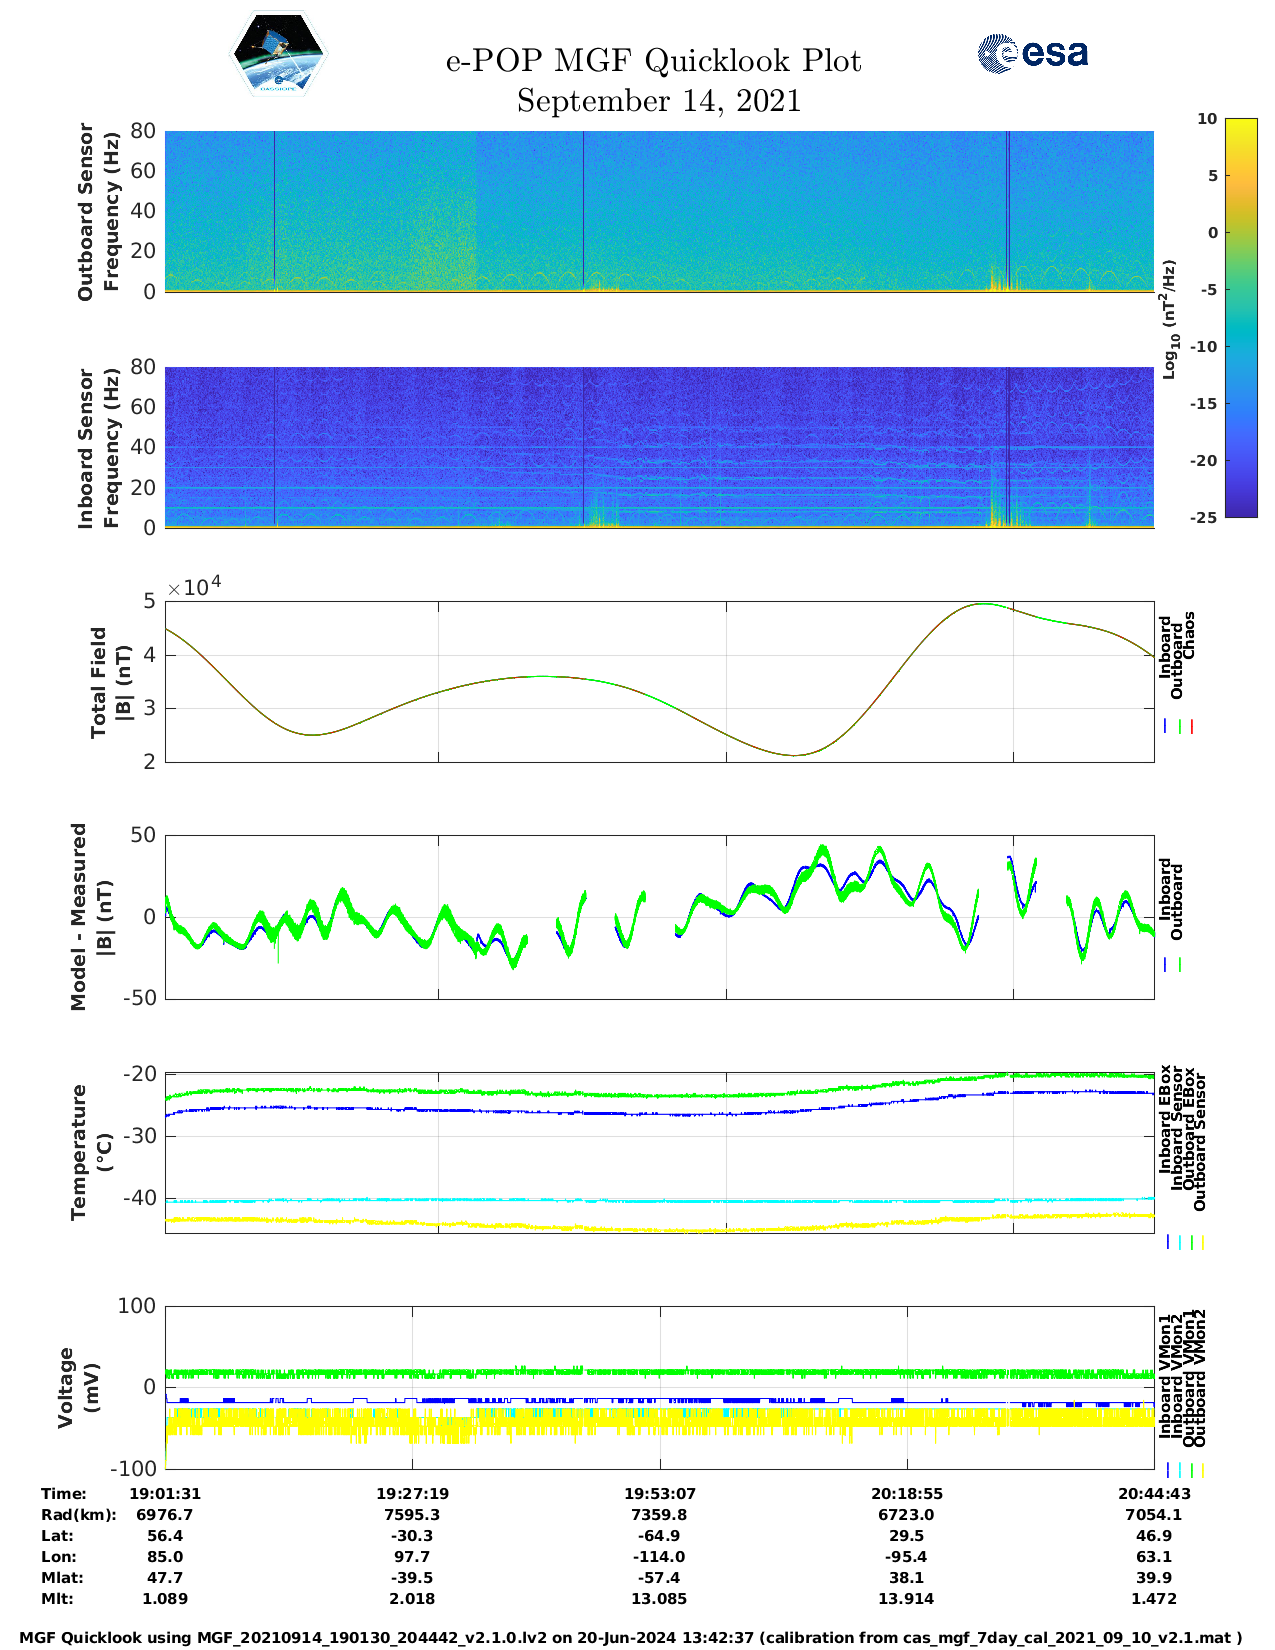
Task: Click the Model - Measured |B| plot
Action: click(x=659, y=917)
